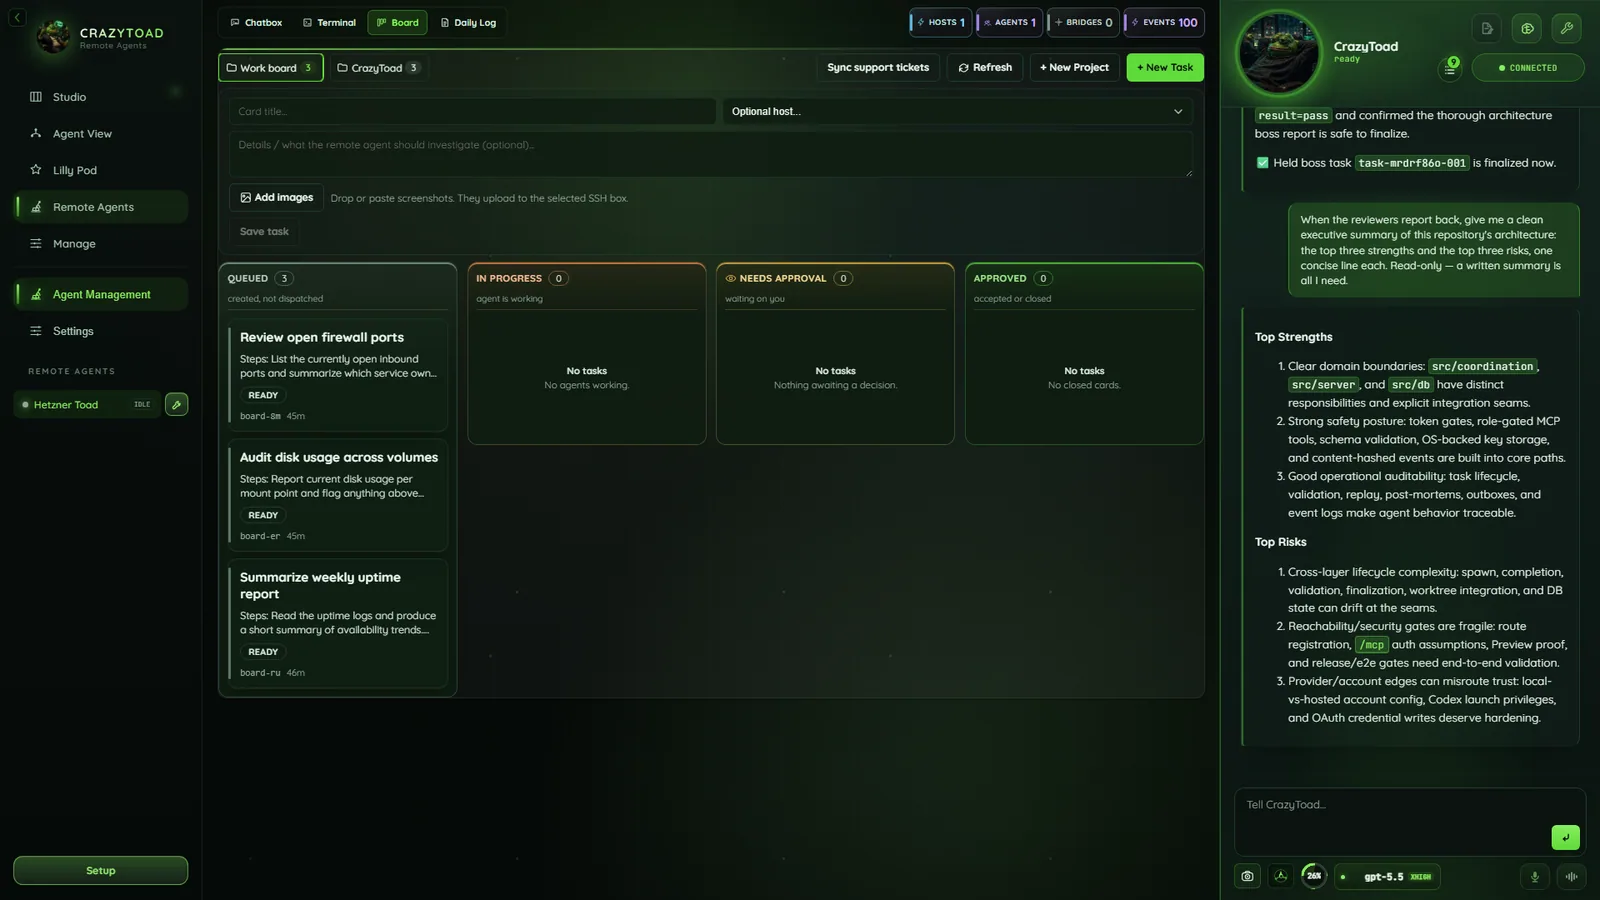Click the task-mrdrf86o-001 code tag
This screenshot has height=900, width=1600.
tap(1412, 163)
